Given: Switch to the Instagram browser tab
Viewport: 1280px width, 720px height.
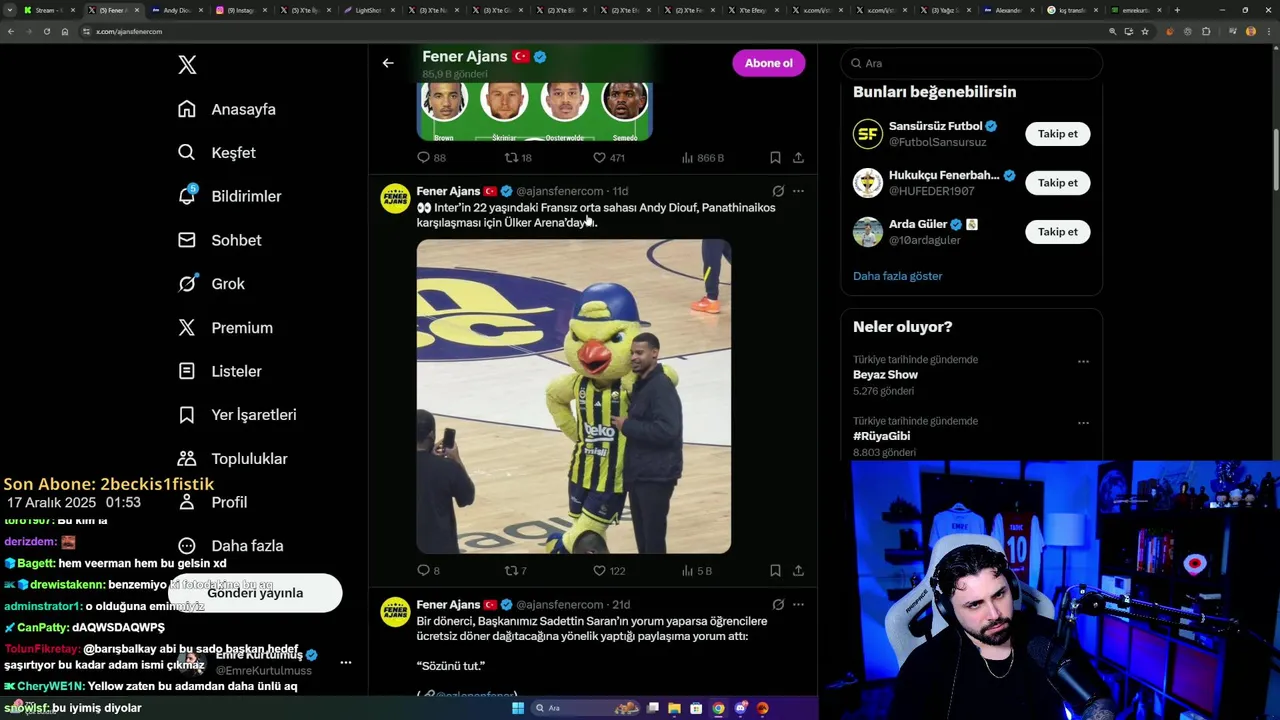Looking at the screenshot, I should click(x=240, y=10).
